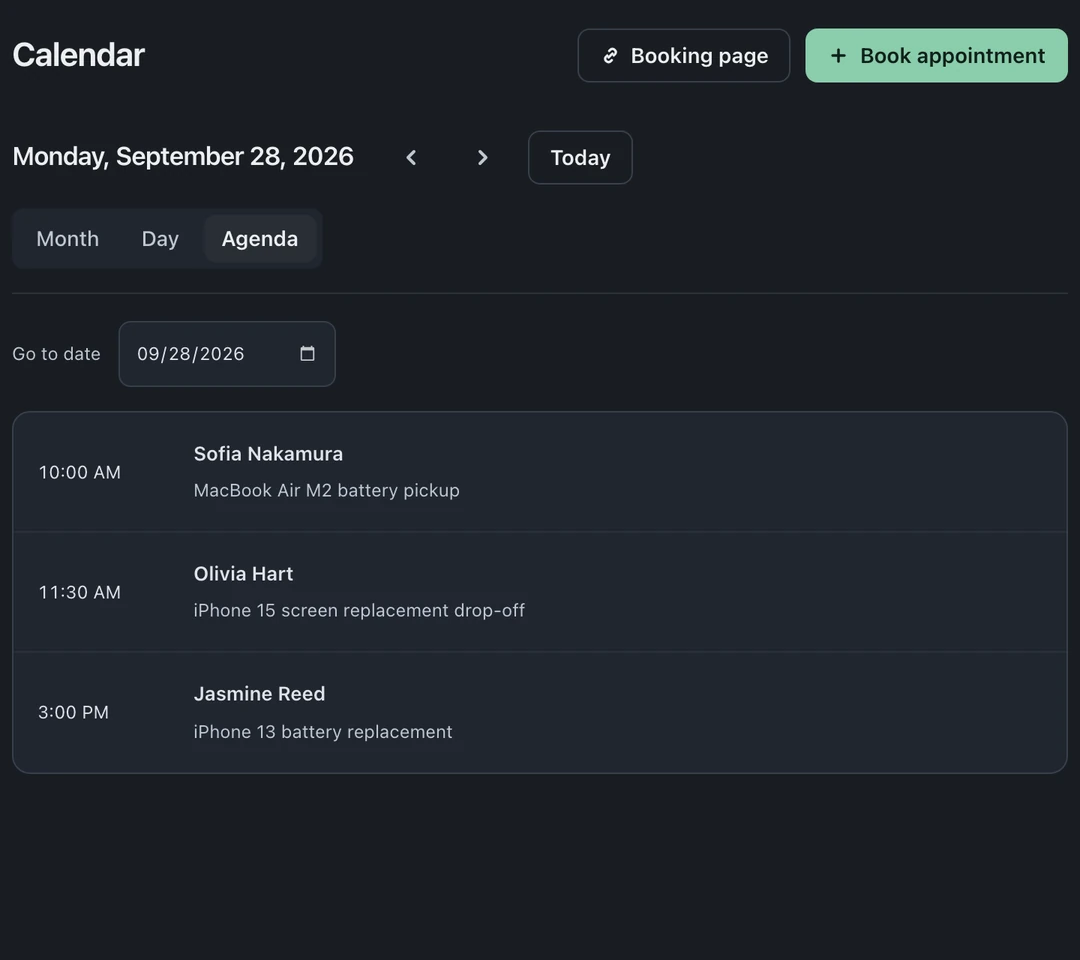
Task: Open Jasmine Reed appointment
Action: click(540, 713)
